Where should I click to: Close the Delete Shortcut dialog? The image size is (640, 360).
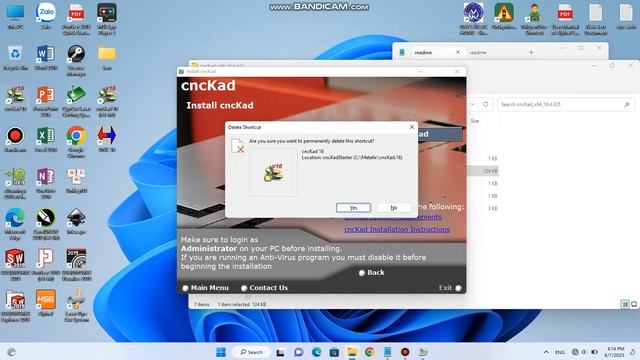click(x=412, y=127)
